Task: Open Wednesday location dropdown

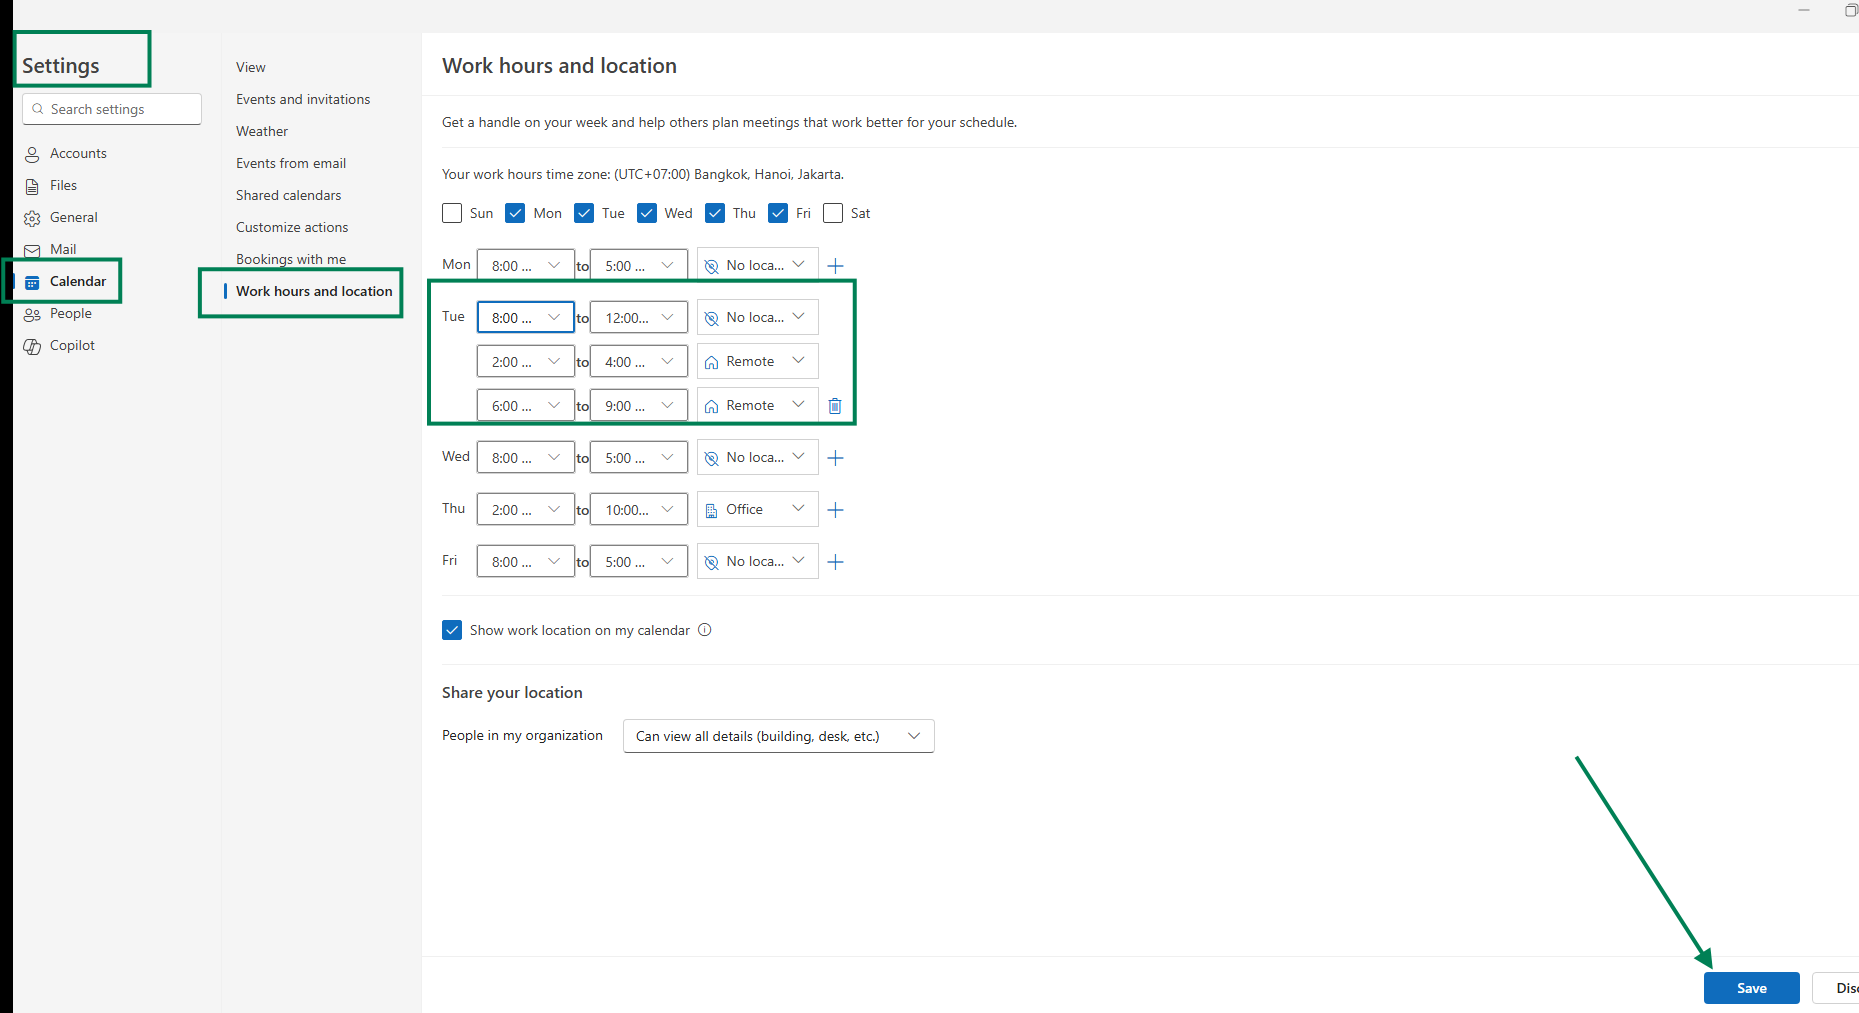Action: click(x=758, y=457)
